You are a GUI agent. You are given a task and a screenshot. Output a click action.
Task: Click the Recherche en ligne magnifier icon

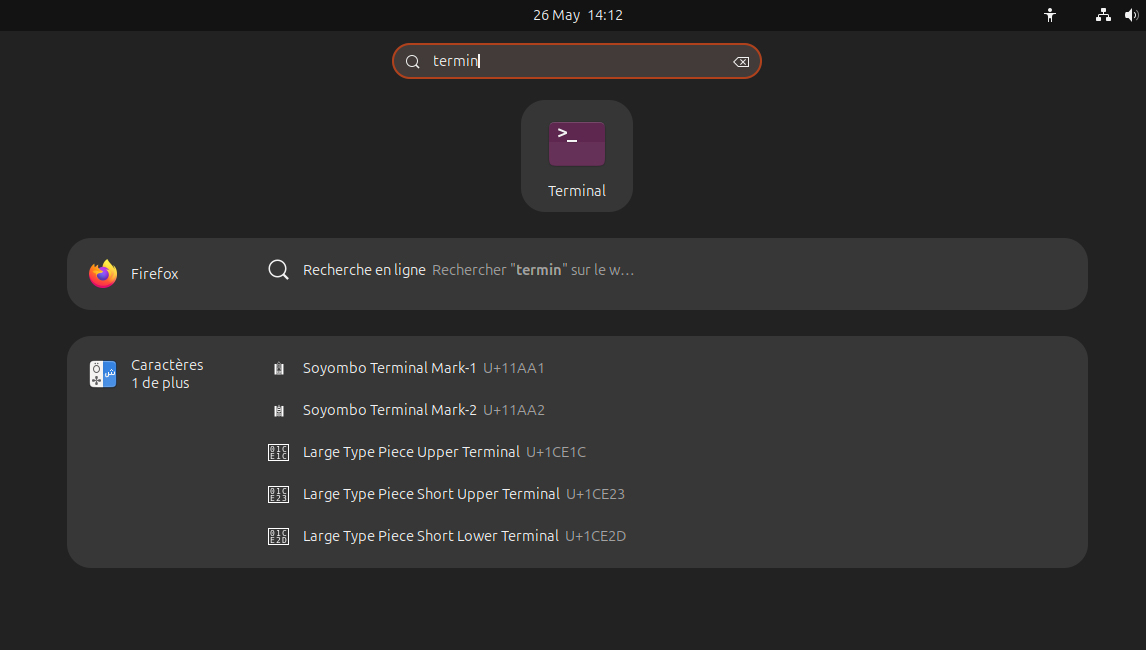(278, 270)
